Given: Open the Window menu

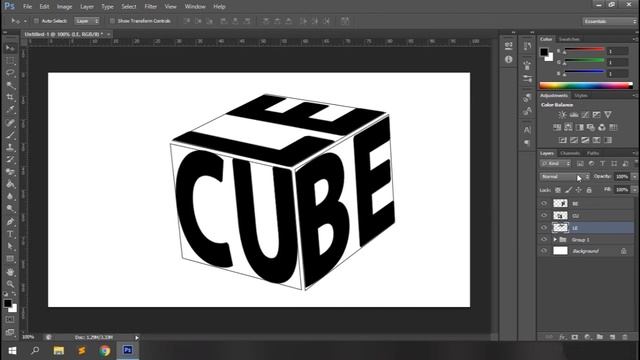Looking at the screenshot, I should [195, 7].
